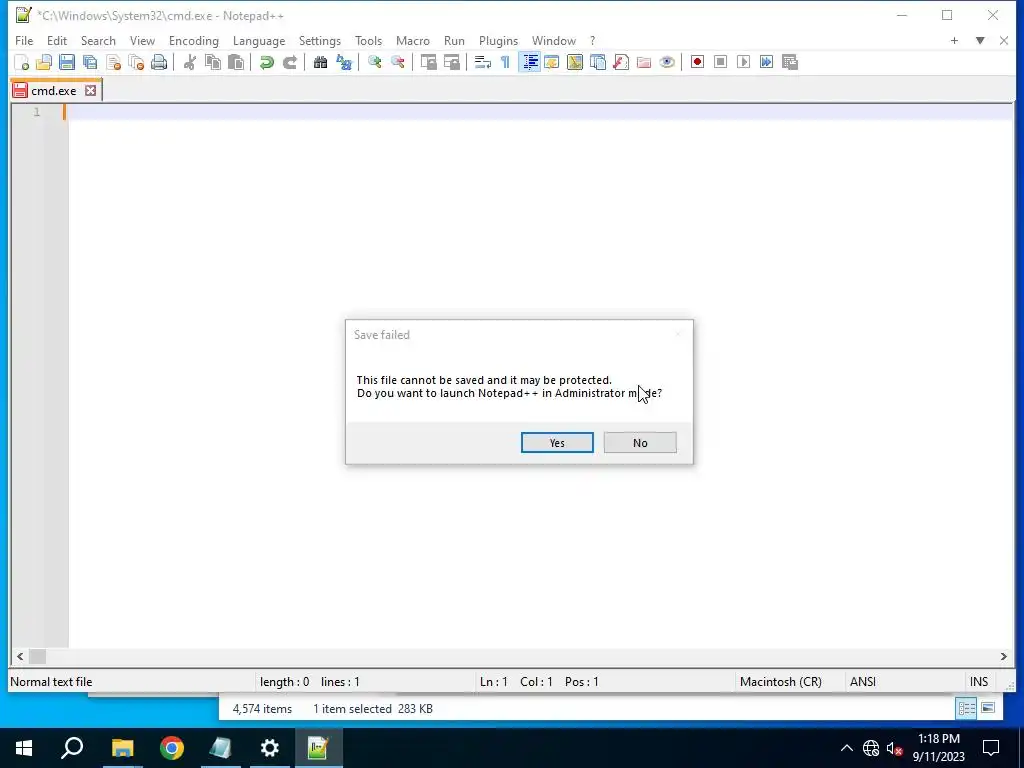
Task: Open the Window menu
Action: (x=554, y=40)
